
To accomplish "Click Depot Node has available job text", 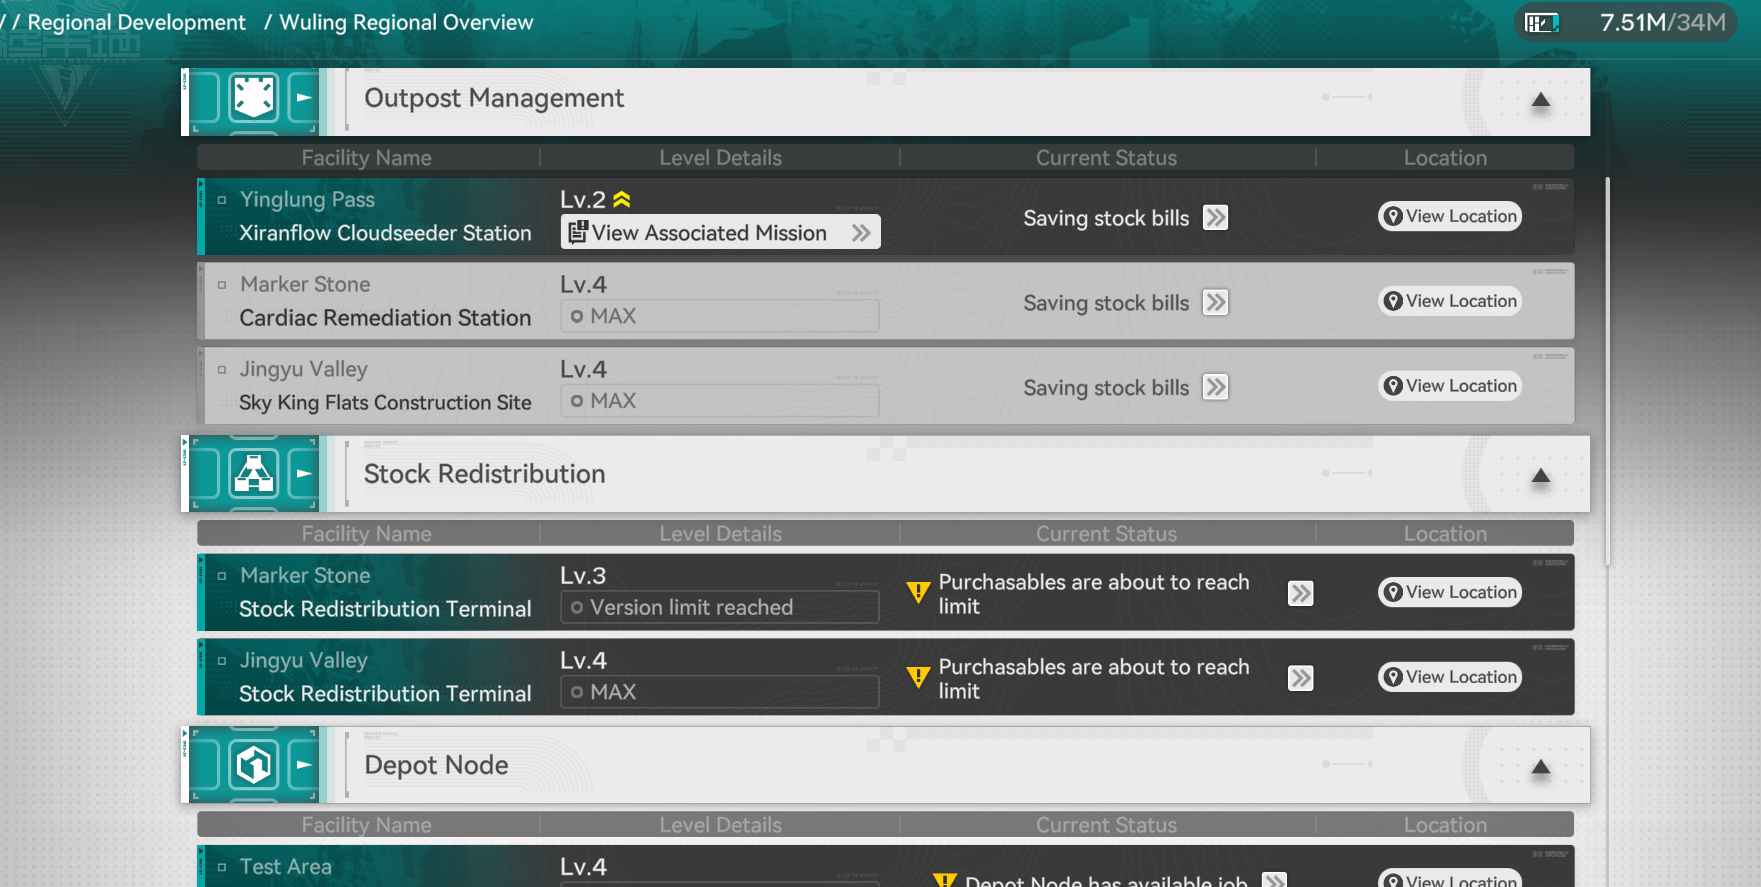I will tap(1106, 880).
